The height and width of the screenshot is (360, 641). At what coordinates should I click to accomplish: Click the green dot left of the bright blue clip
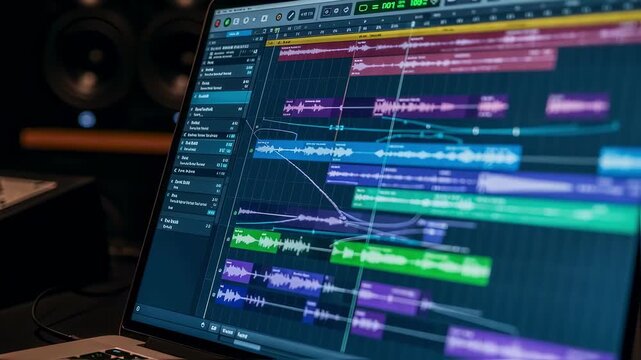point(251,151)
